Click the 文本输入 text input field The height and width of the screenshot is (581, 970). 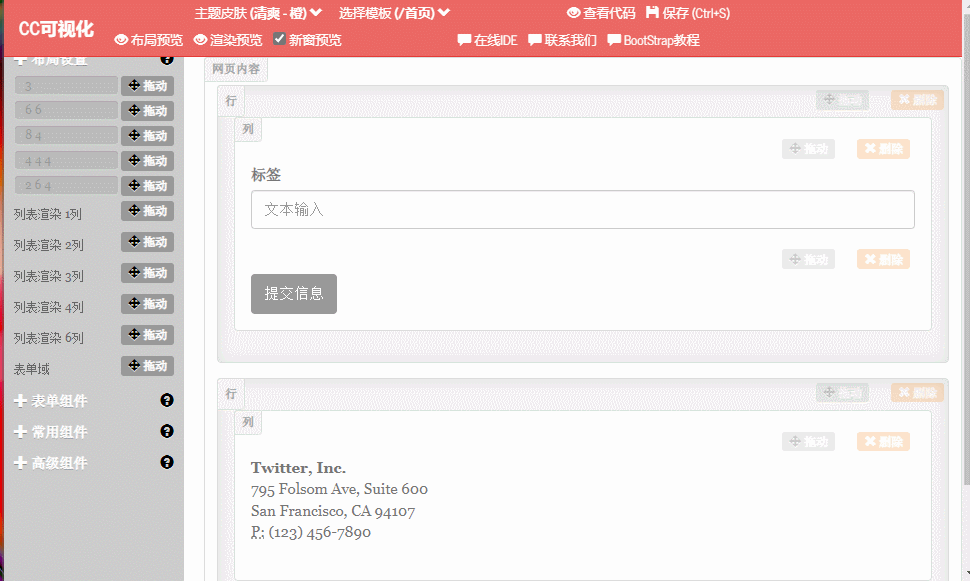pyautogui.click(x=582, y=210)
